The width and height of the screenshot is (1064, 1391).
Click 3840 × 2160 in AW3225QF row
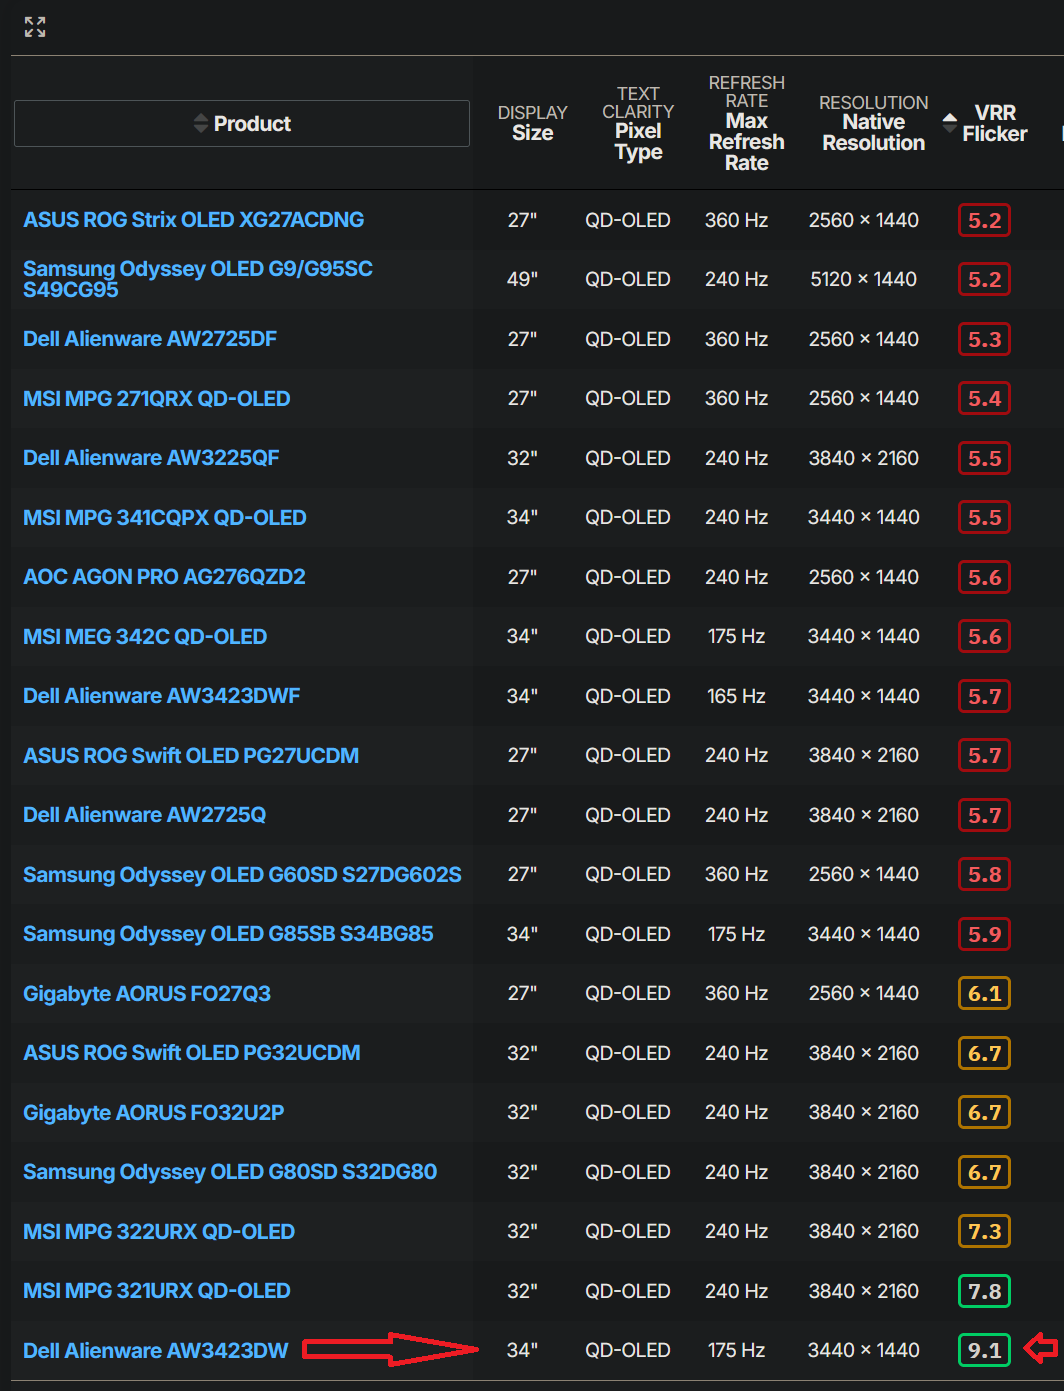[x=864, y=458]
